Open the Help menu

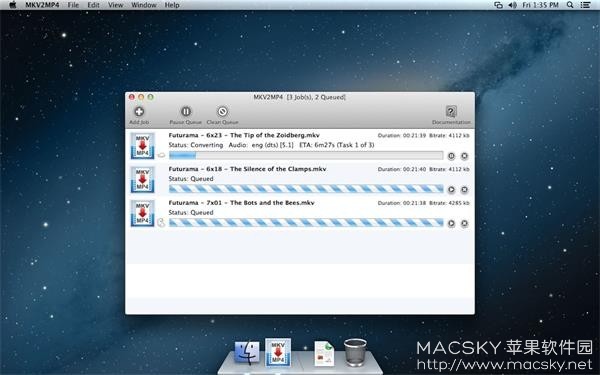click(172, 5)
